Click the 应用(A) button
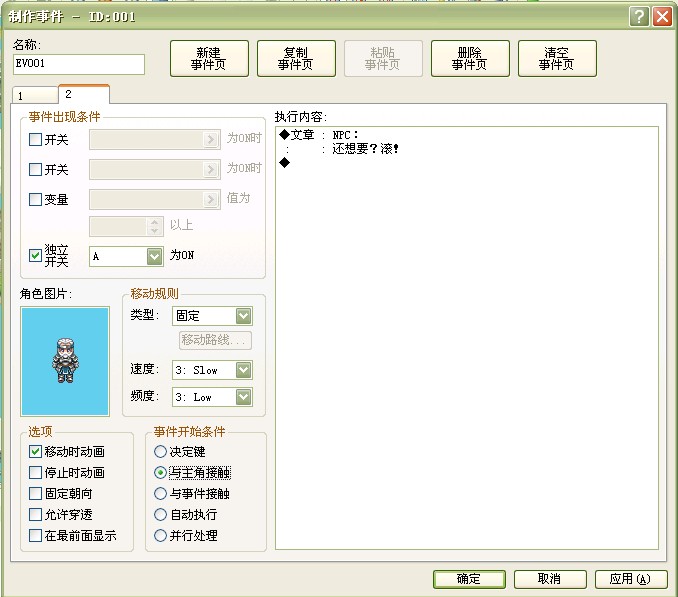This screenshot has height=597, width=678. pos(631,579)
